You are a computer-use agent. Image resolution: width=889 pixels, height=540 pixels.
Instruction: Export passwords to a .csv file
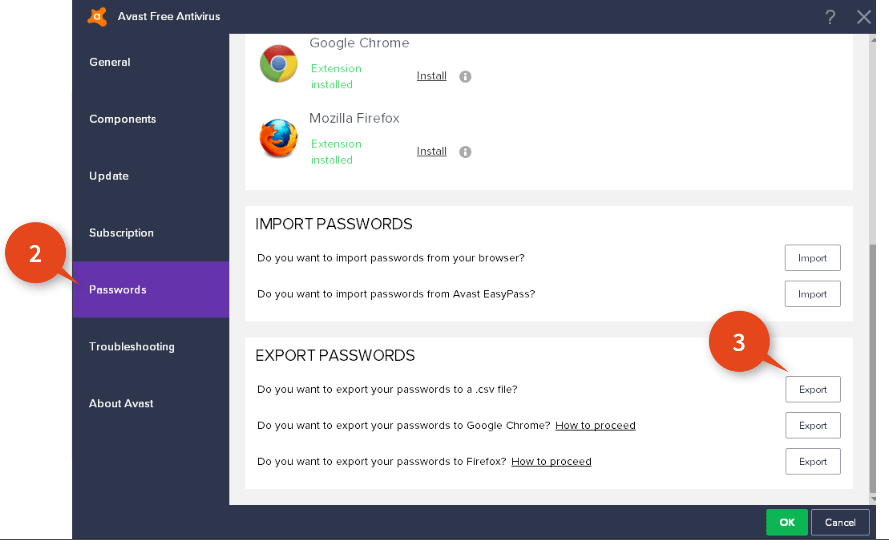[812, 390]
